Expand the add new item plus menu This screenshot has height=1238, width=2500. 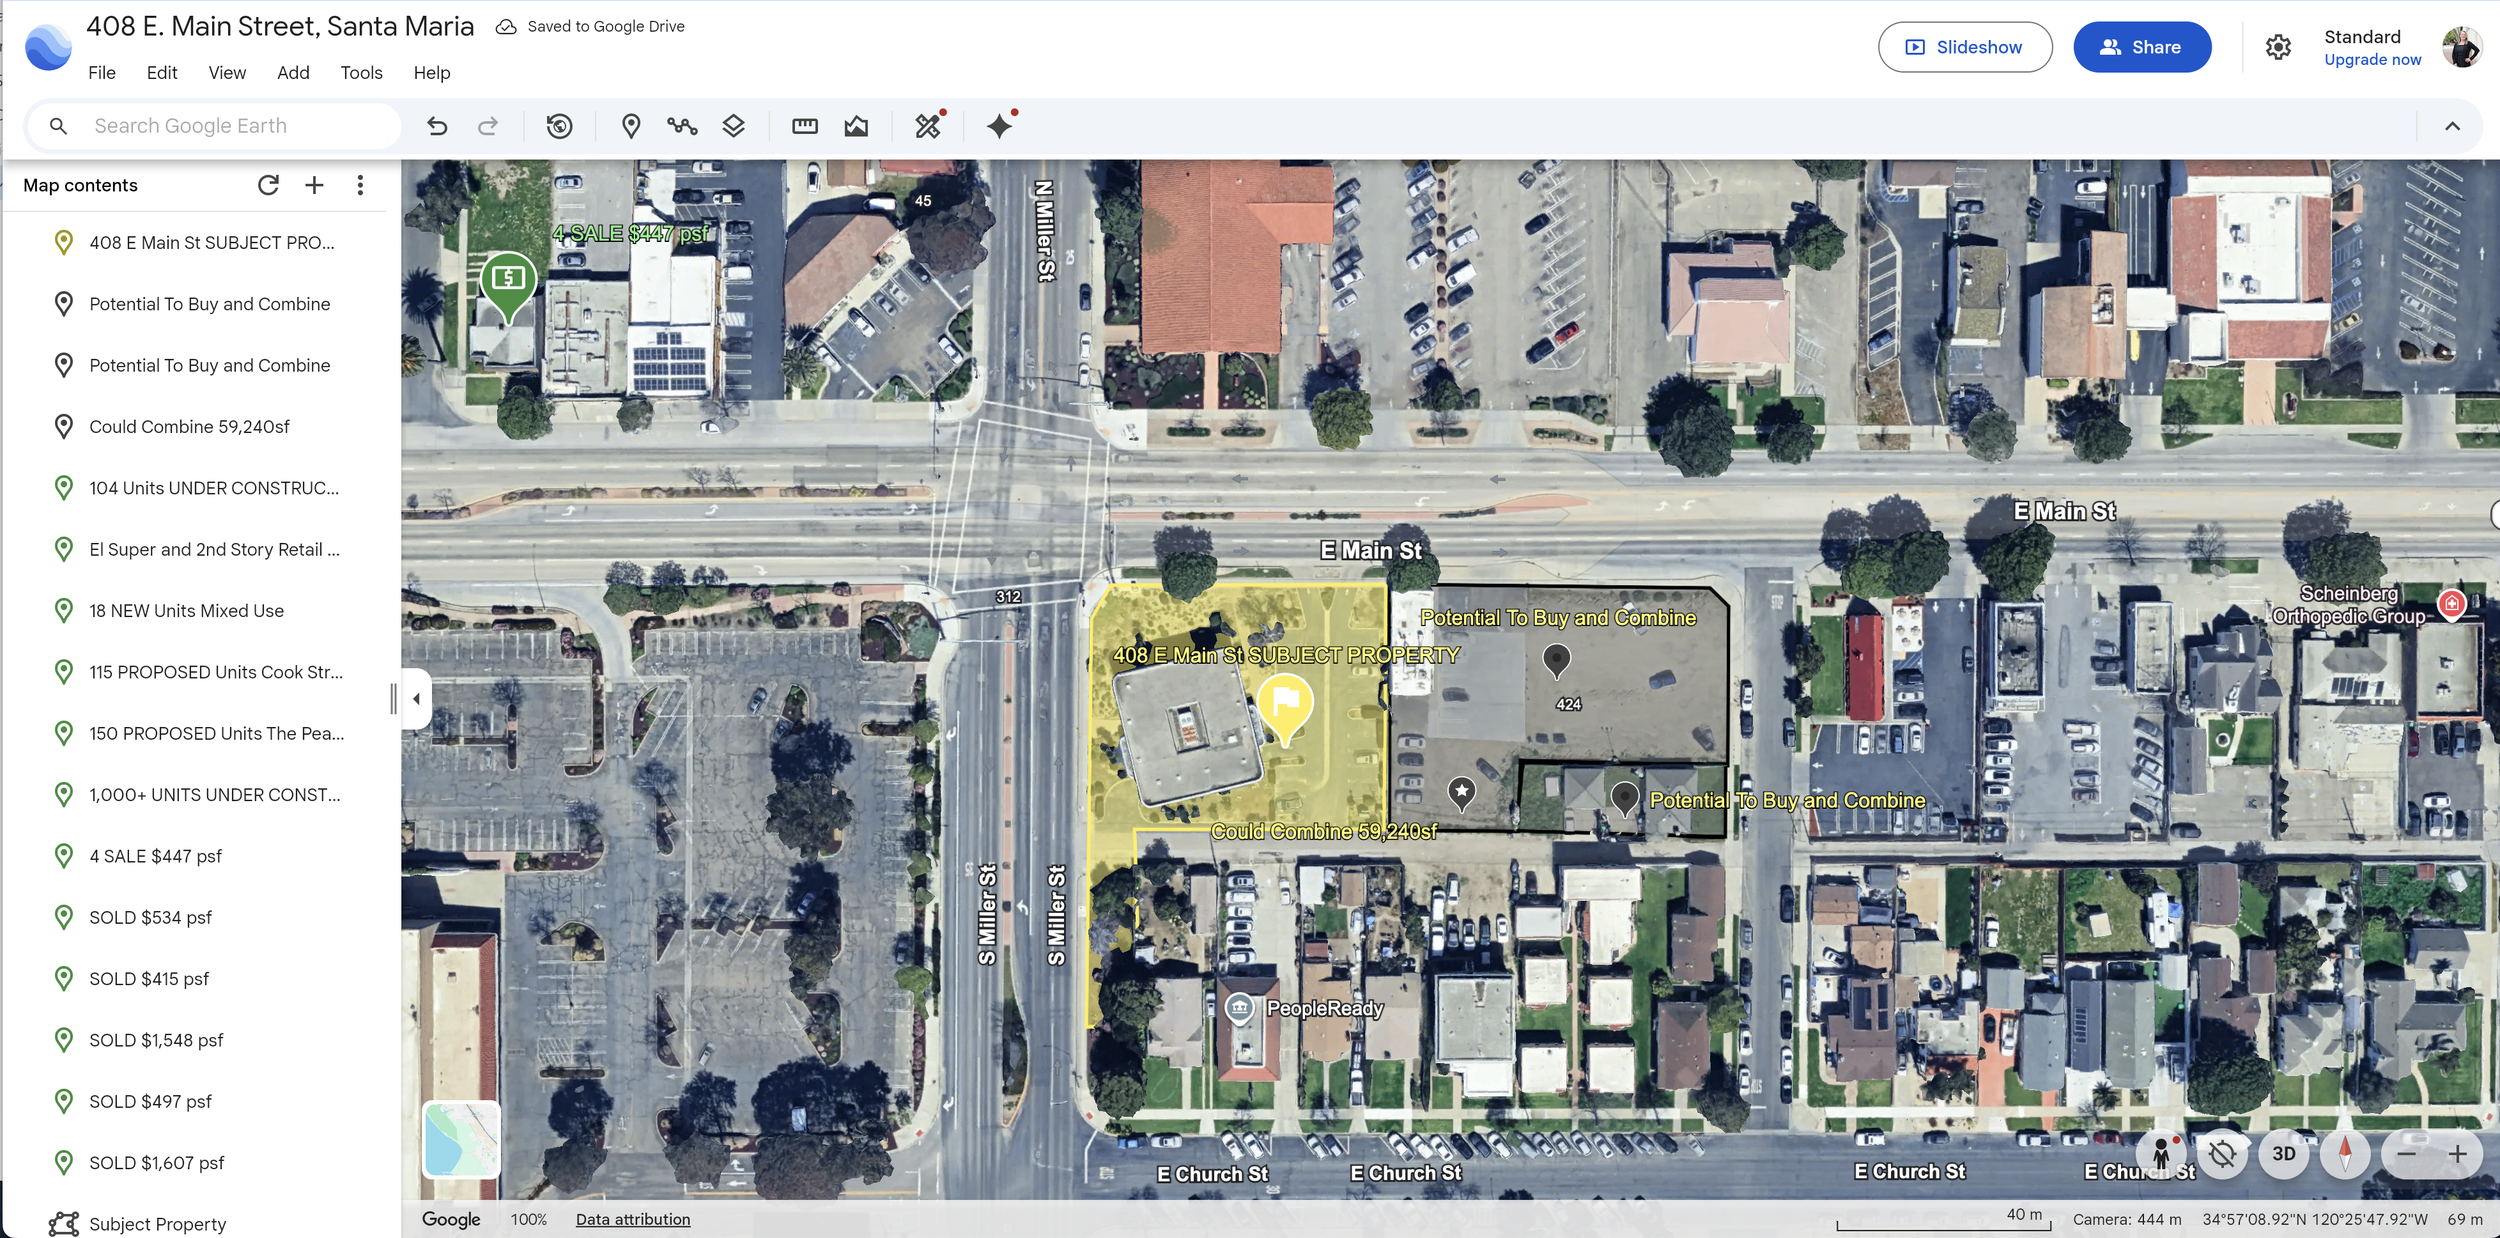click(314, 185)
